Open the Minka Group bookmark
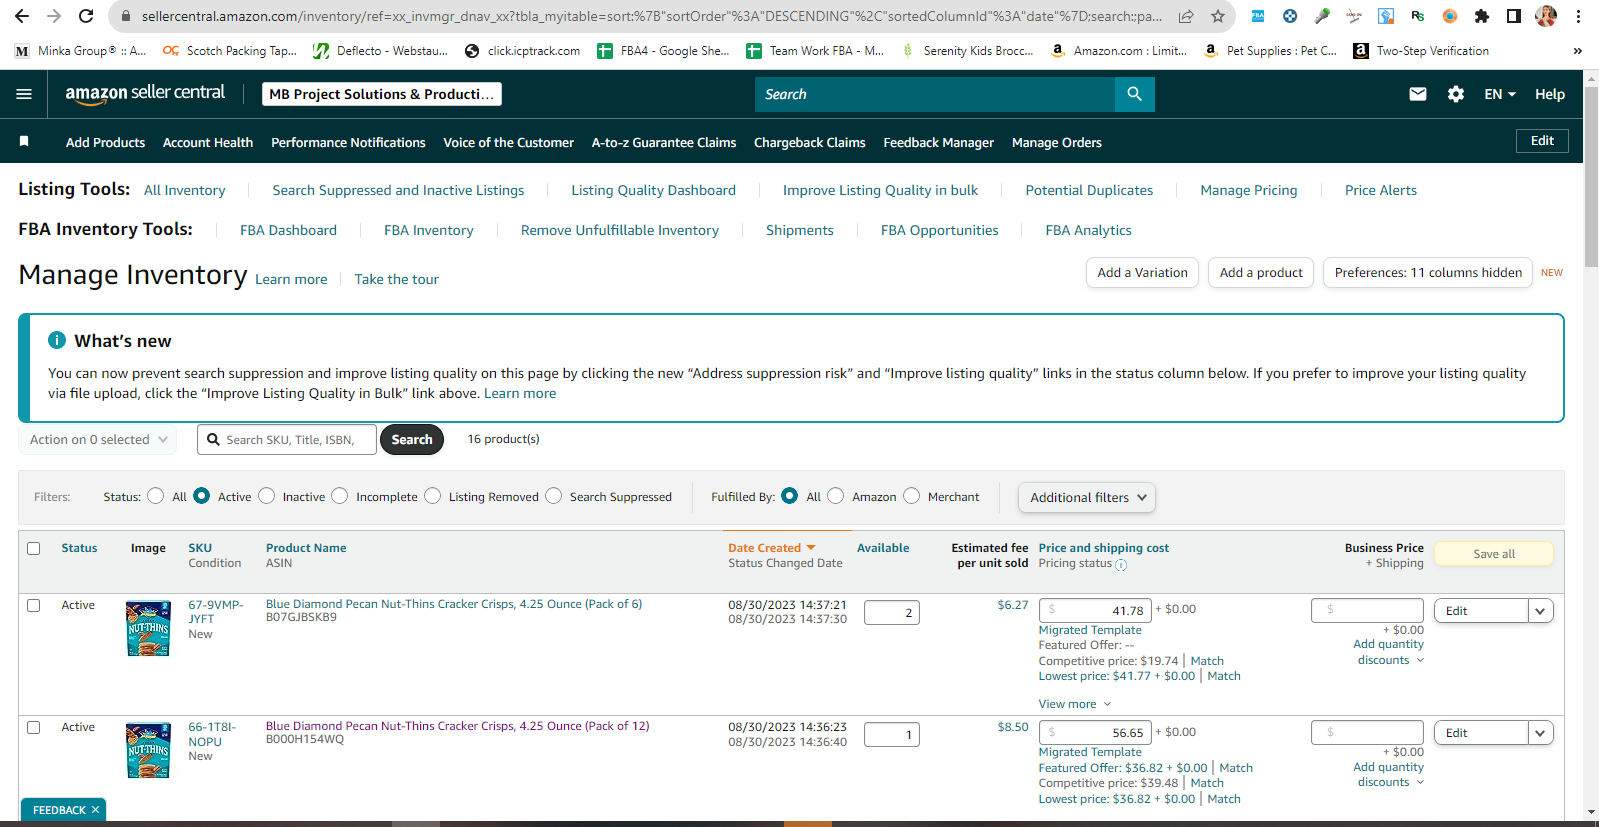 tap(80, 51)
